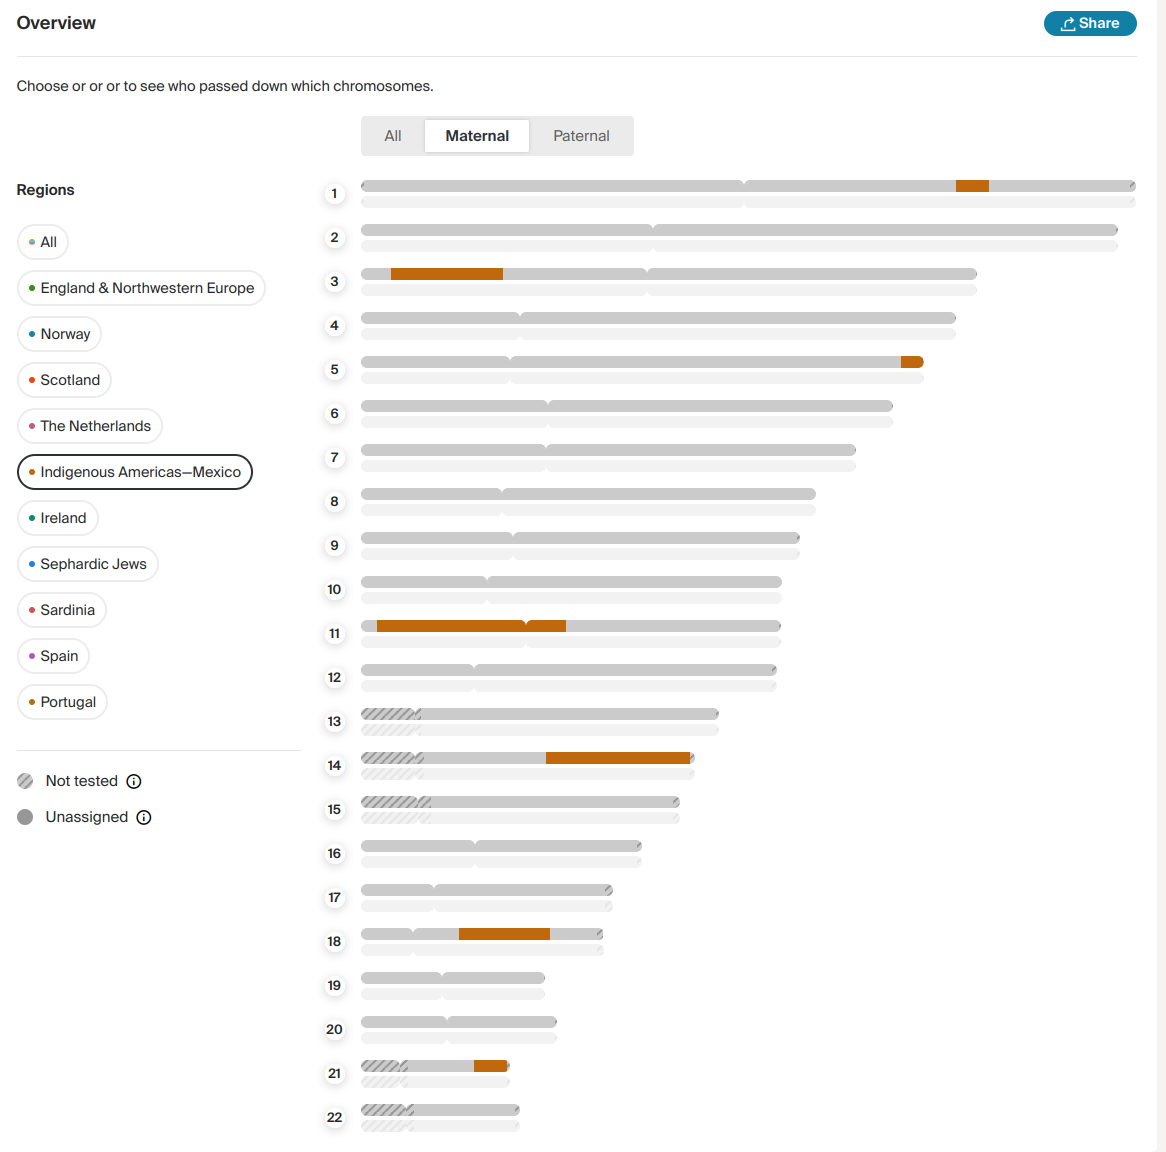Screen dimensions: 1166x1152
Task: Deselect the Indigenous Americas—Mexico region chip
Action: point(134,472)
